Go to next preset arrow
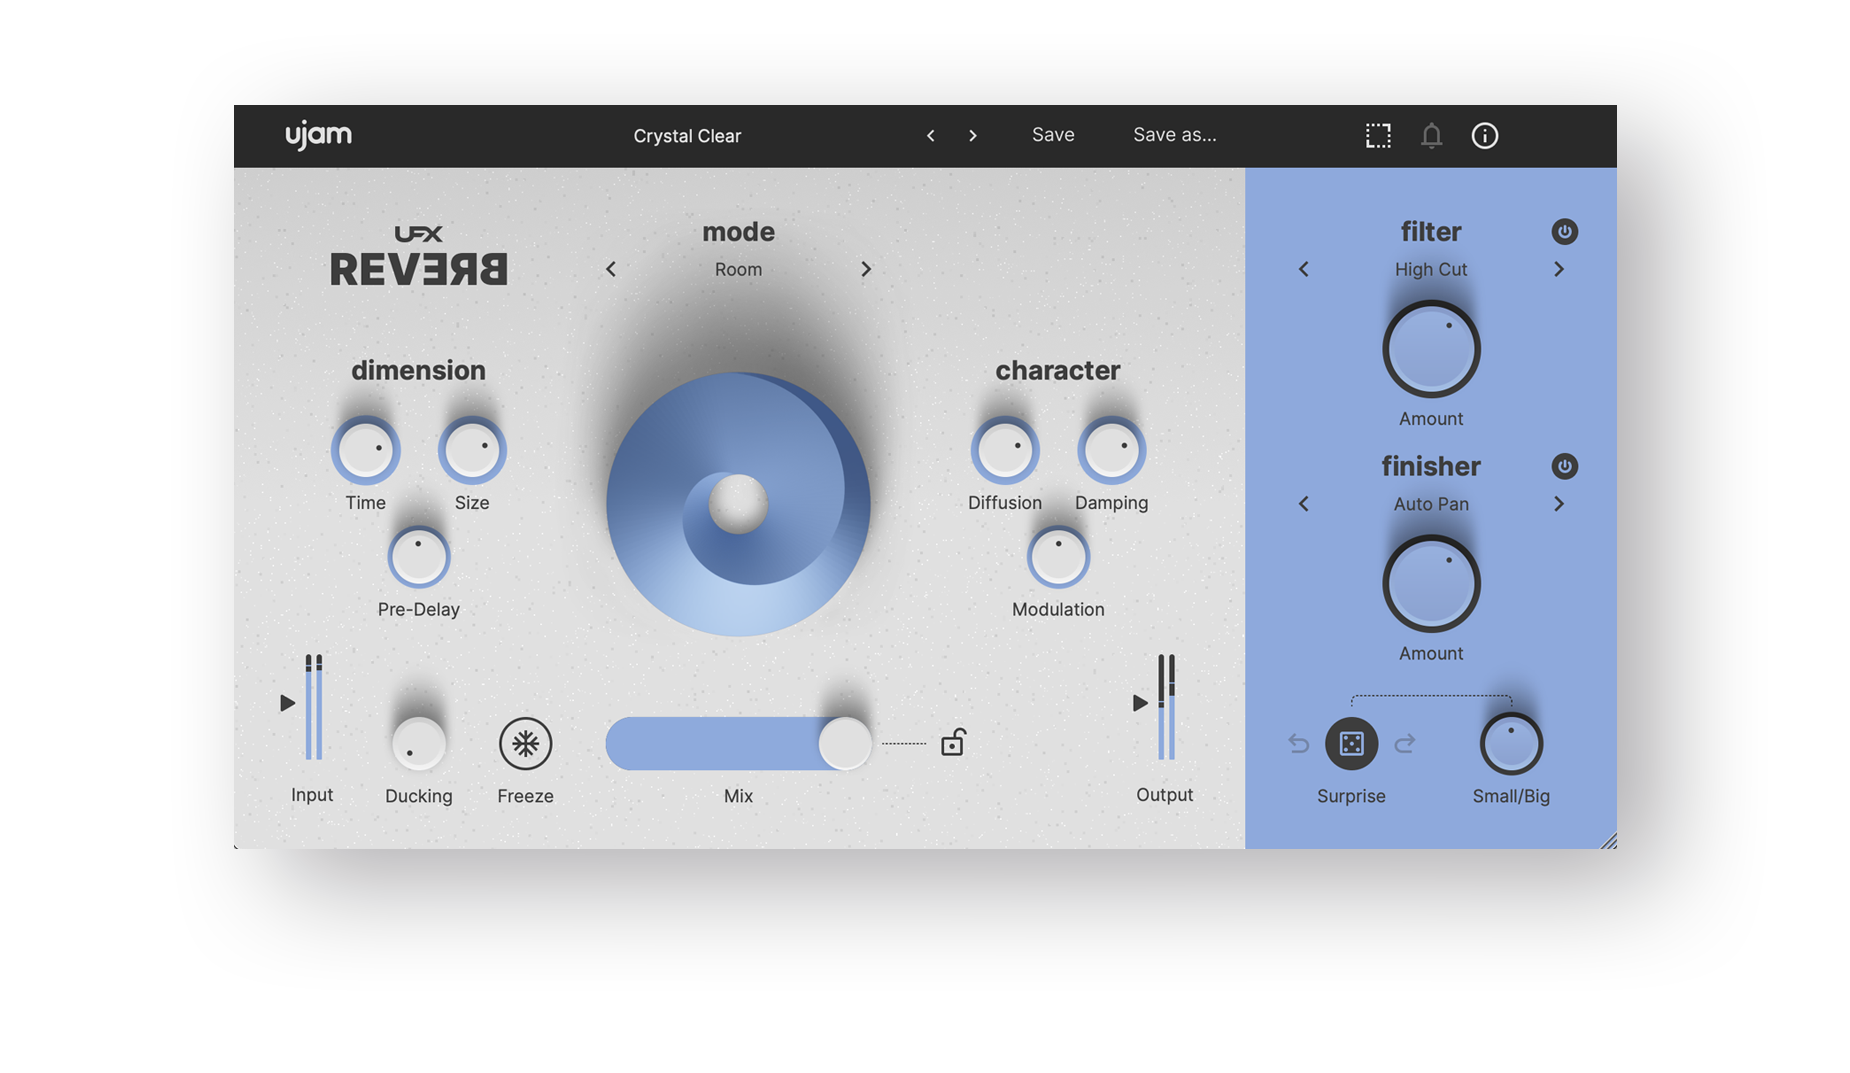Viewport: 1850px width, 1073px height. pyautogui.click(x=973, y=135)
